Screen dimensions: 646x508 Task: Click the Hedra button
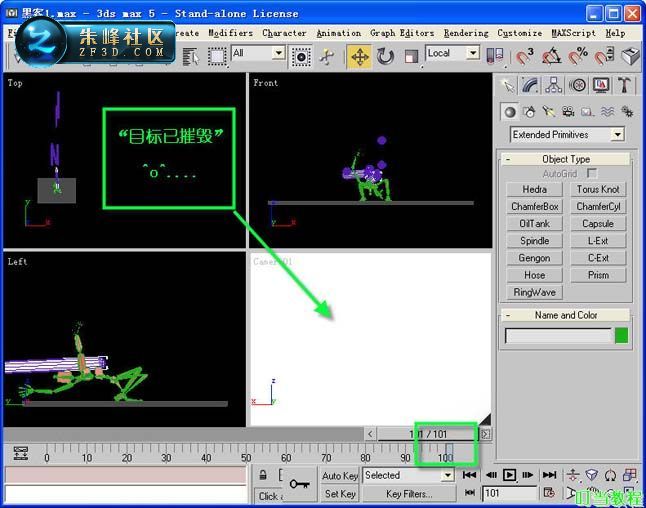click(534, 190)
